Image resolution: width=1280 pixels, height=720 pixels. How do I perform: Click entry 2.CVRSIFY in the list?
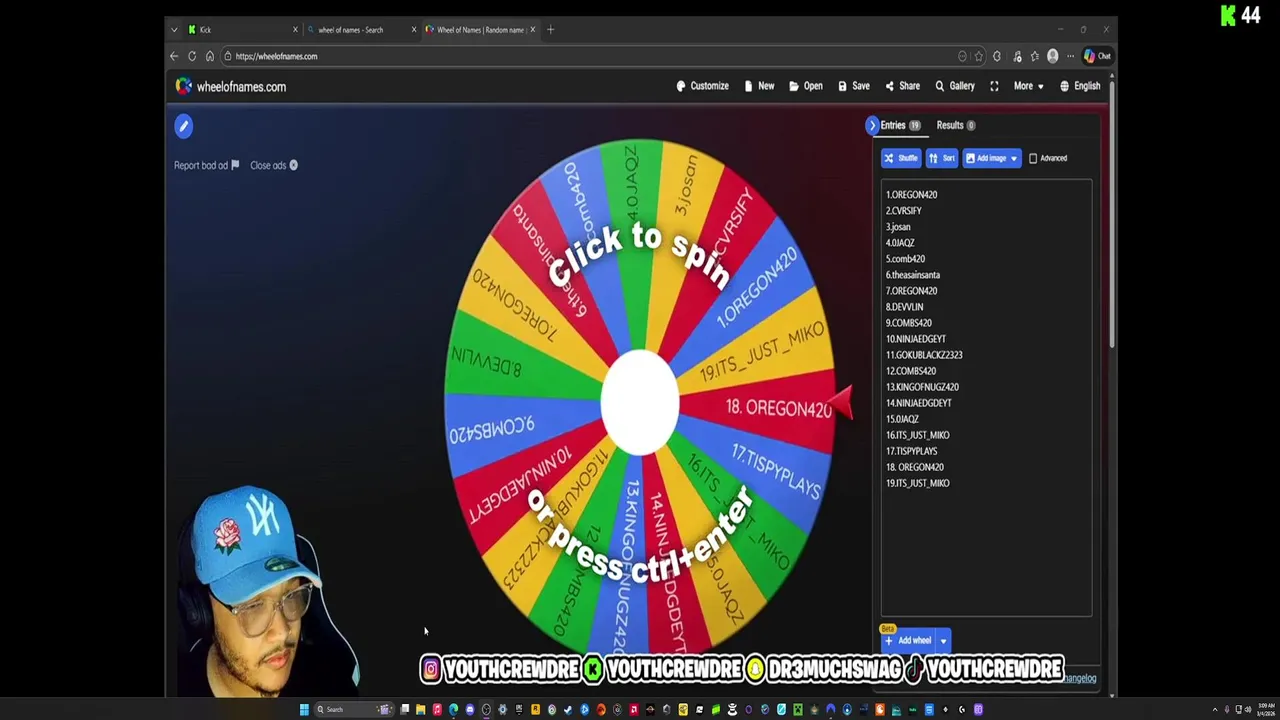coord(903,211)
